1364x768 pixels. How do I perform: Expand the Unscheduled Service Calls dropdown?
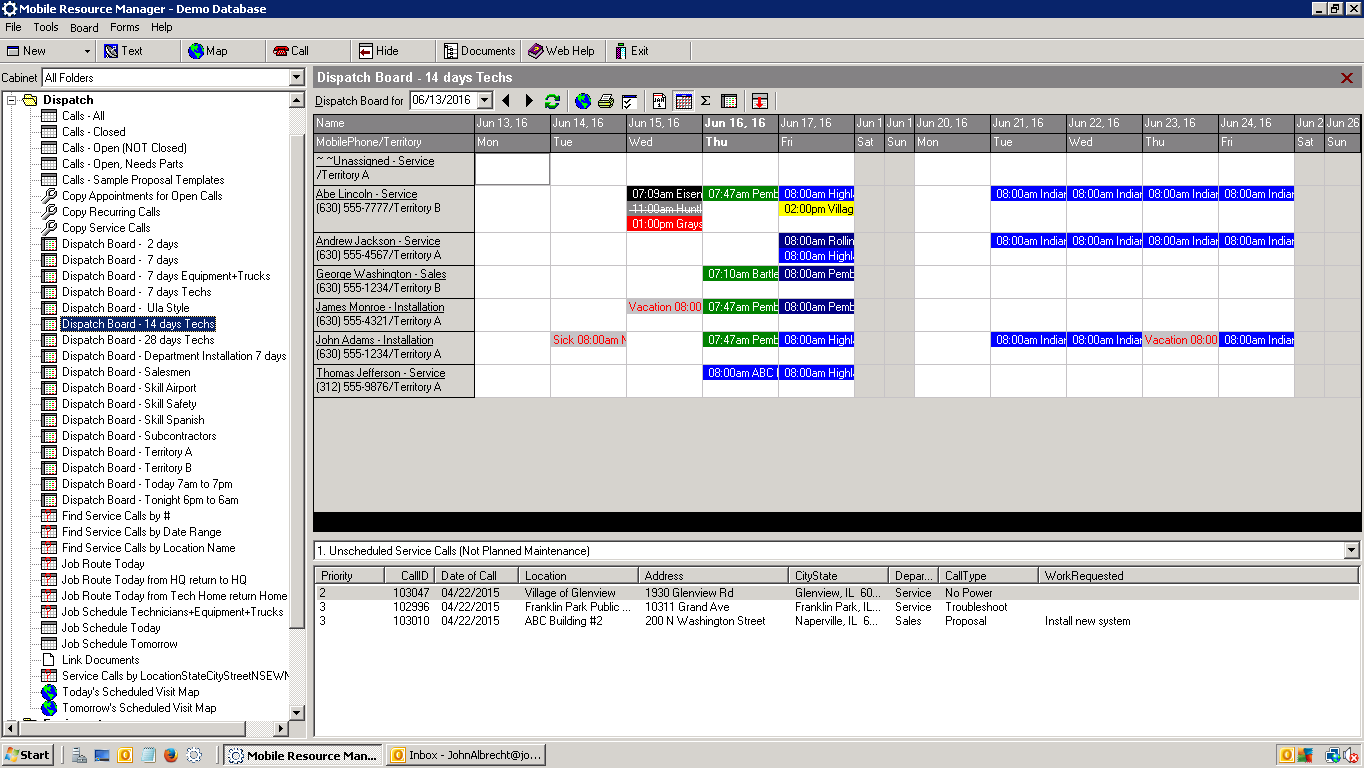tap(1352, 551)
